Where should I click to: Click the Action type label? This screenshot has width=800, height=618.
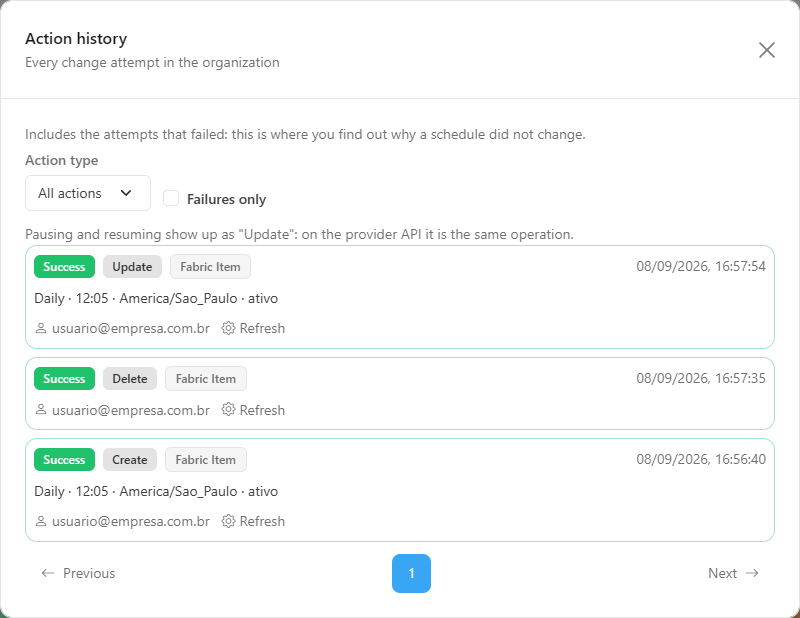(62, 160)
